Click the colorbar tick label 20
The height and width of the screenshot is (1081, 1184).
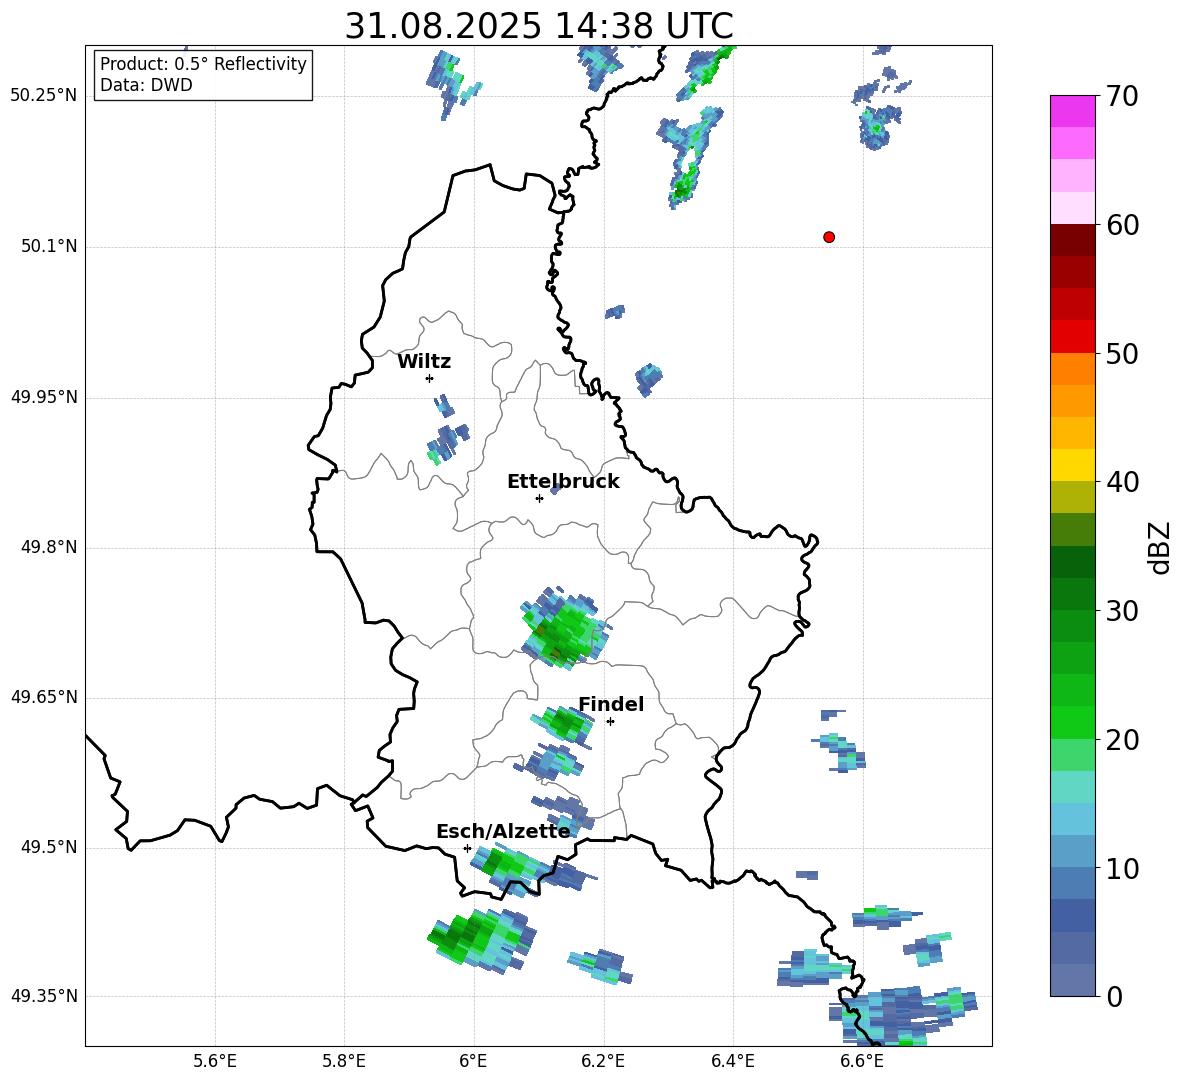coord(1122,740)
